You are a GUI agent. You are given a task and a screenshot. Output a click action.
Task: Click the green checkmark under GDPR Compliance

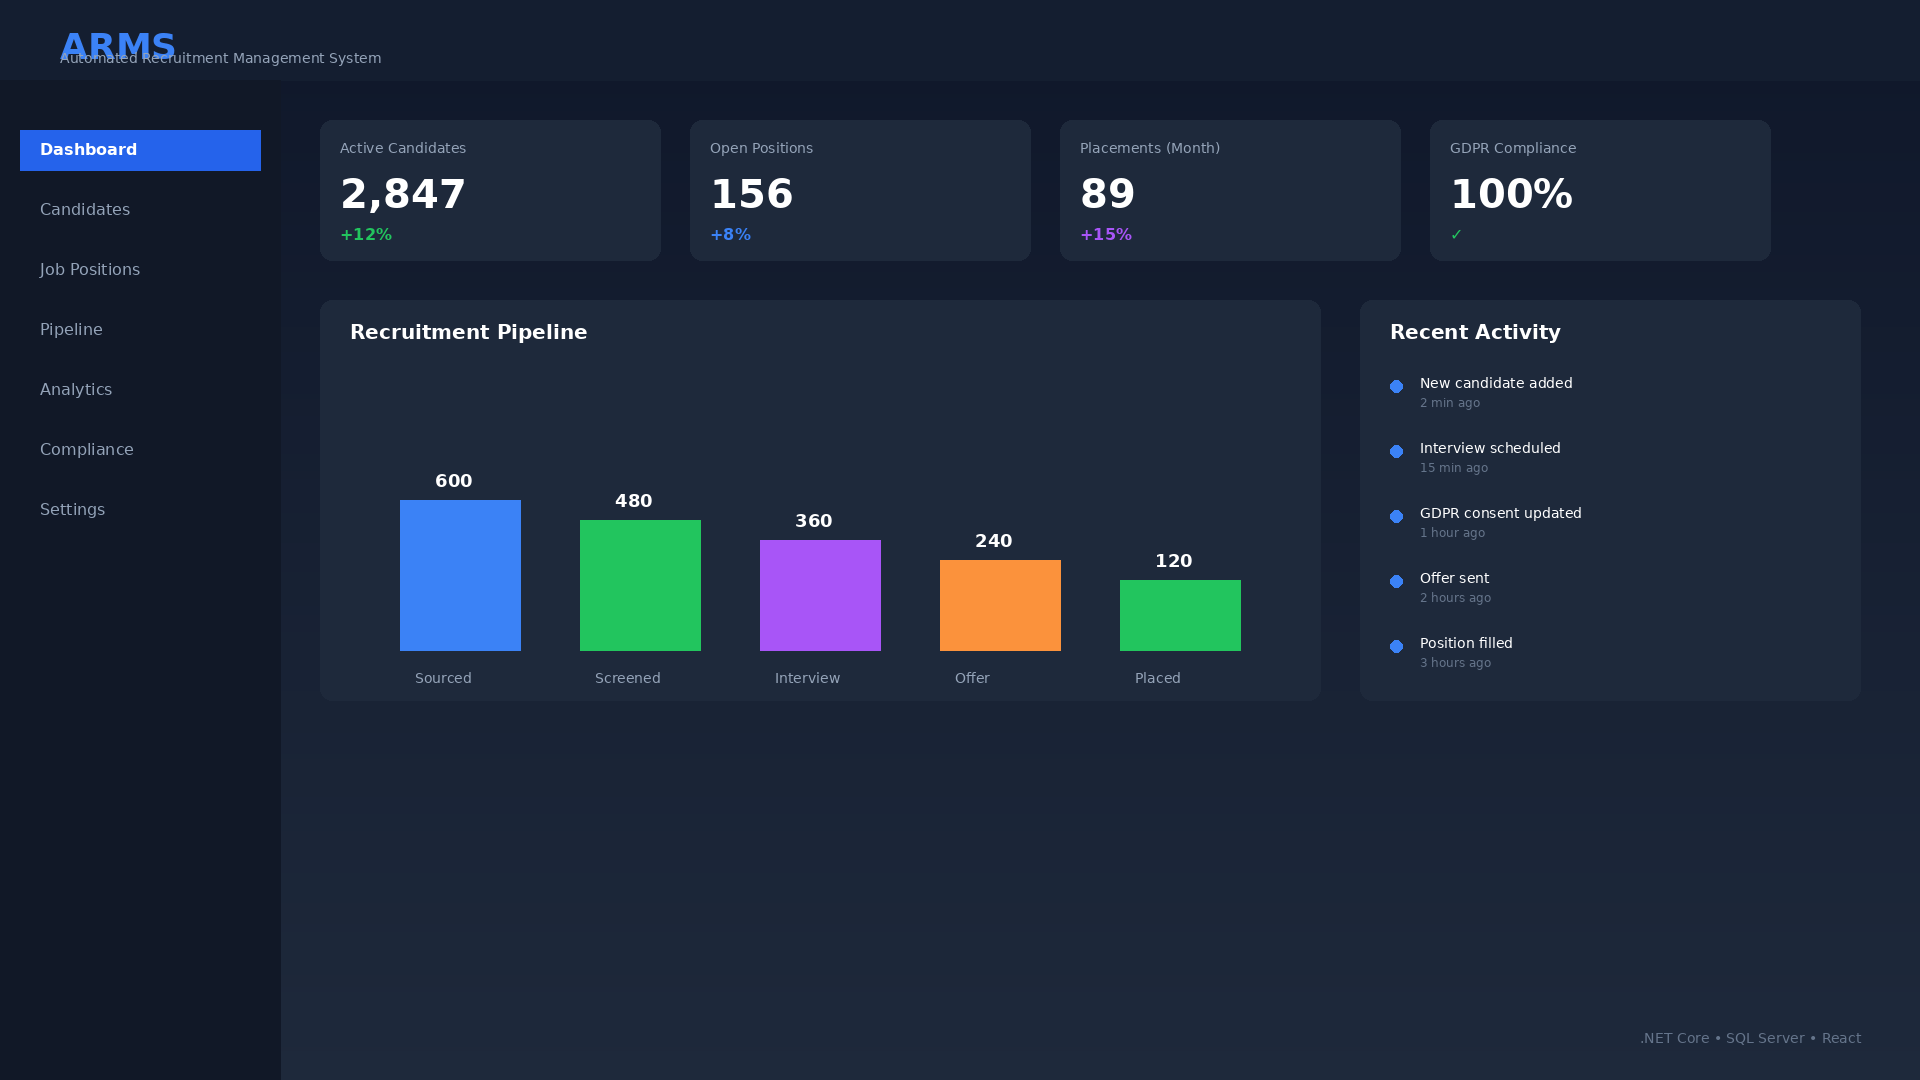pos(1457,234)
